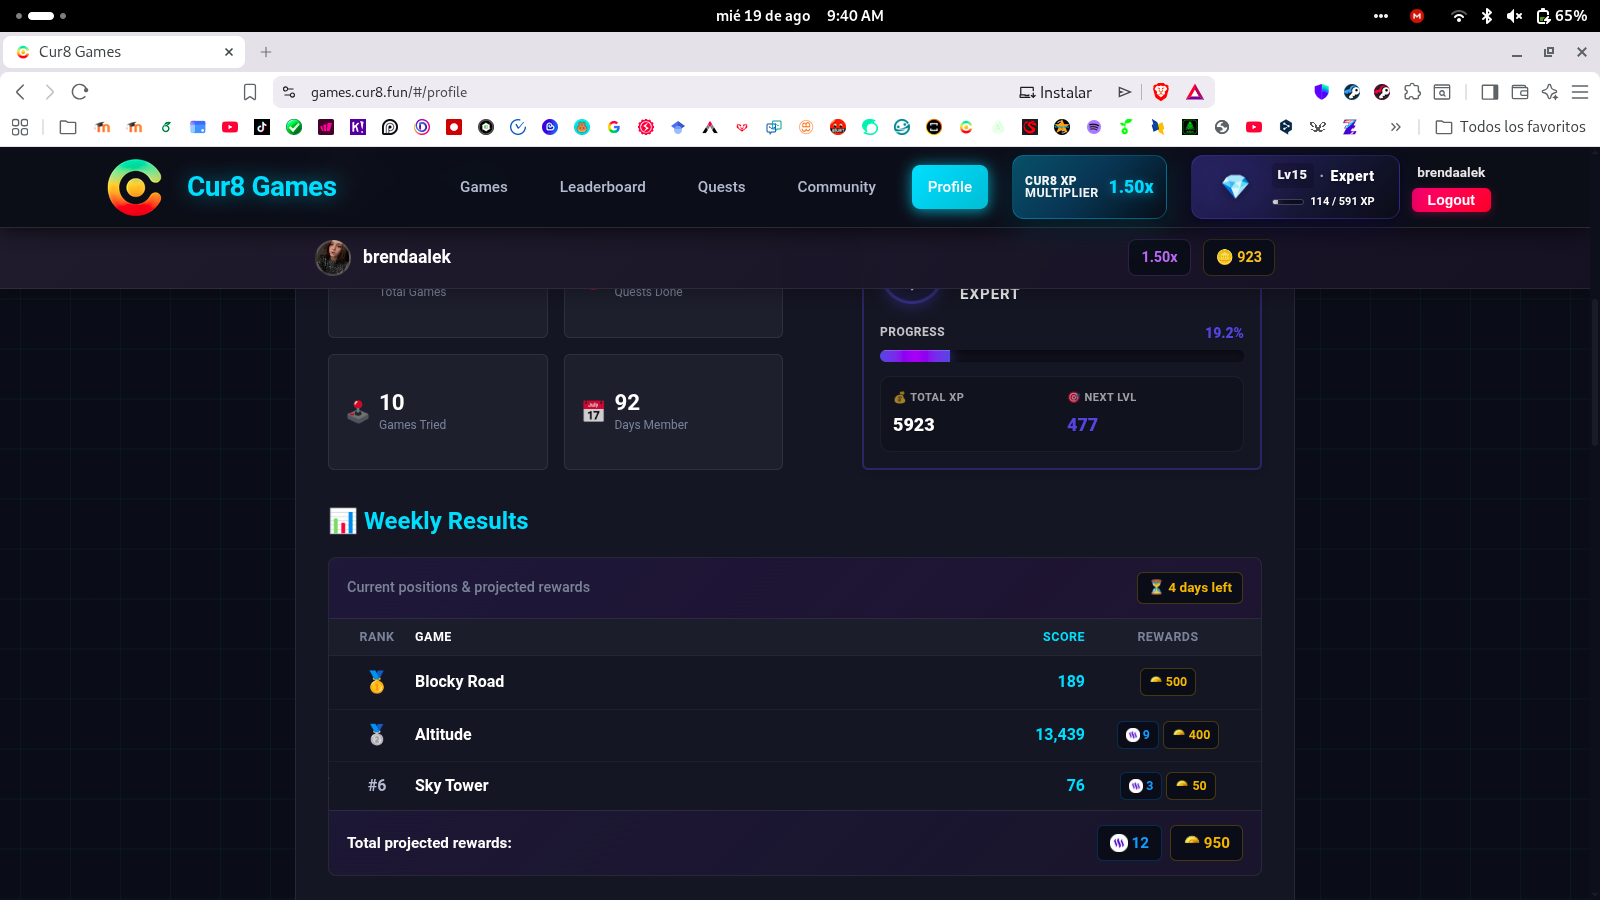Image resolution: width=1600 pixels, height=900 pixels.
Task: Click the Next Lvl 477 value
Action: (1082, 425)
